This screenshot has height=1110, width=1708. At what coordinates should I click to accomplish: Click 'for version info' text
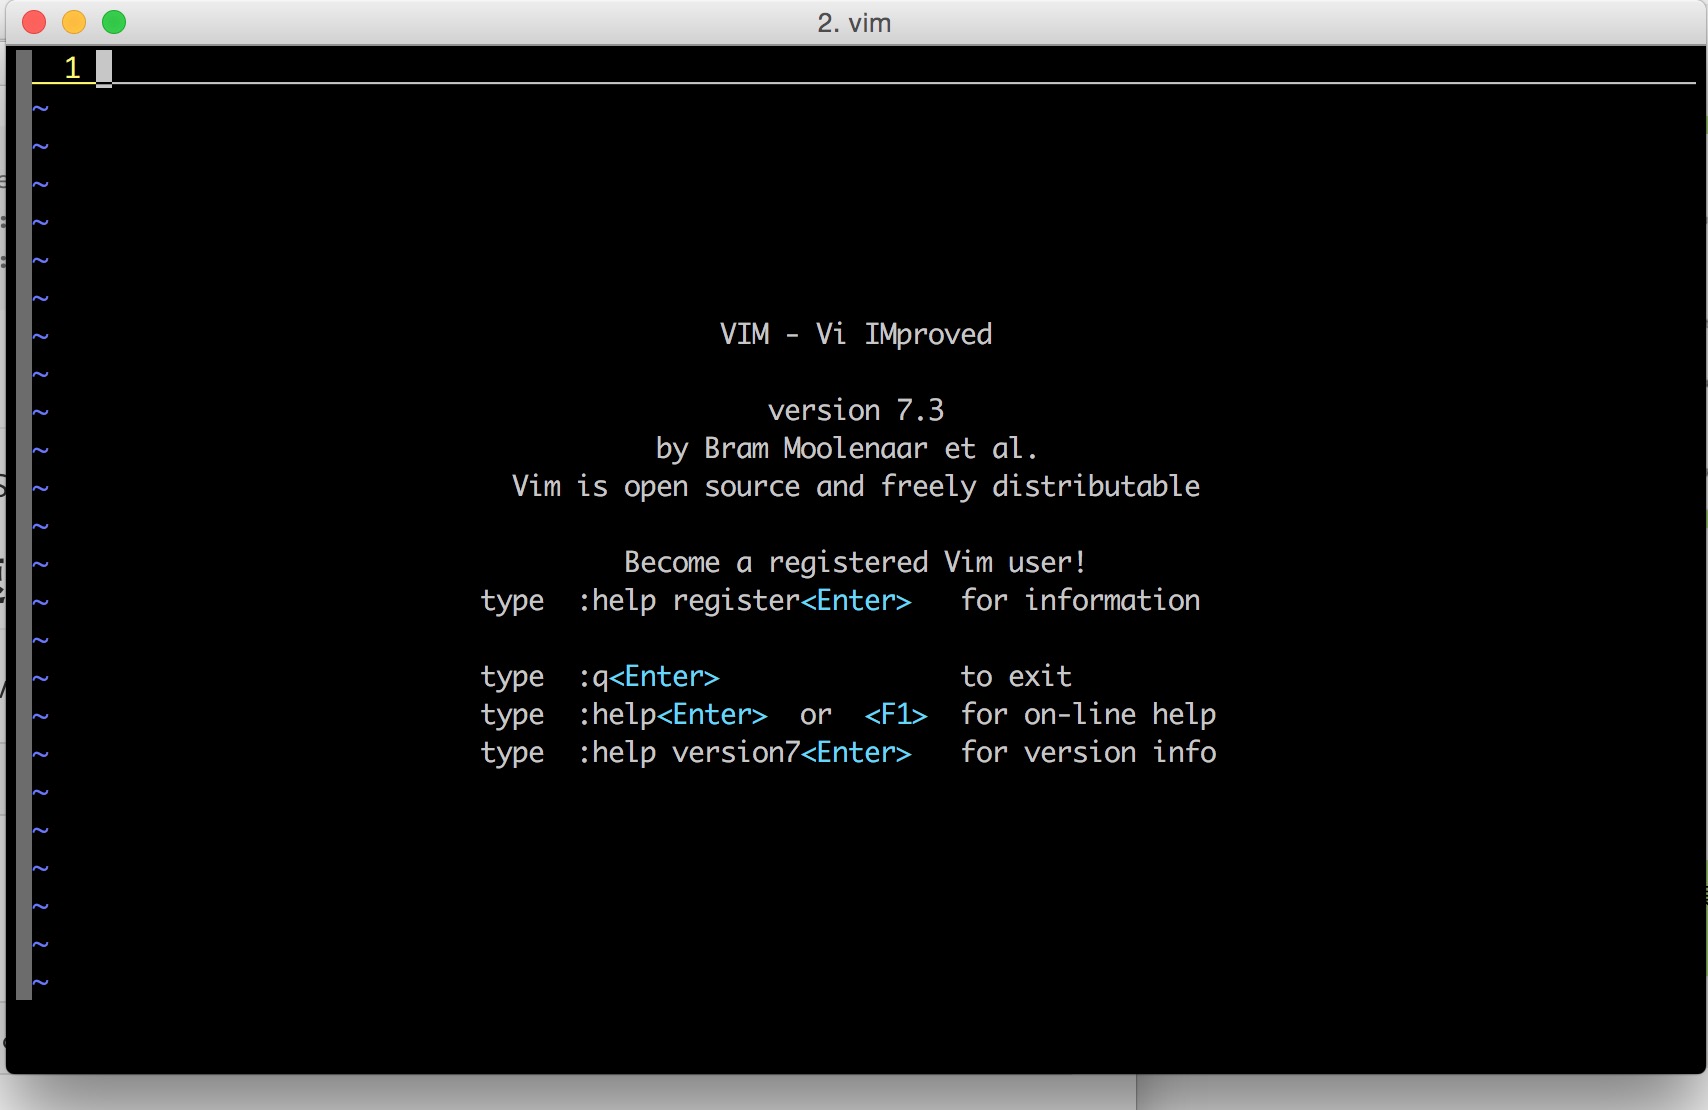1088,752
